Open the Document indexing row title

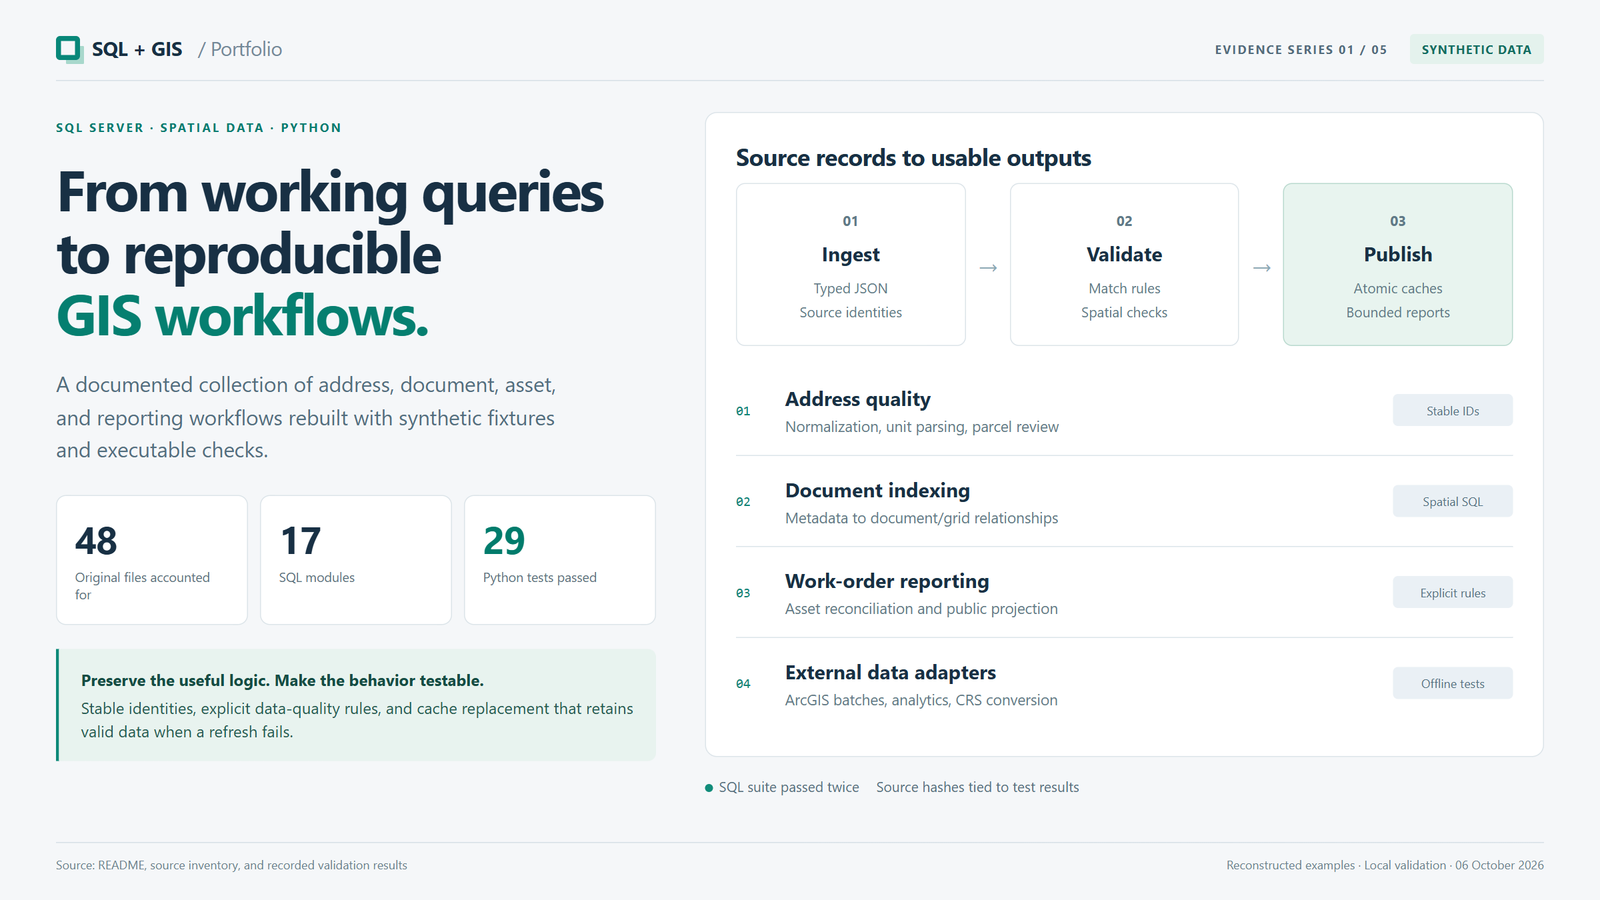877,490
